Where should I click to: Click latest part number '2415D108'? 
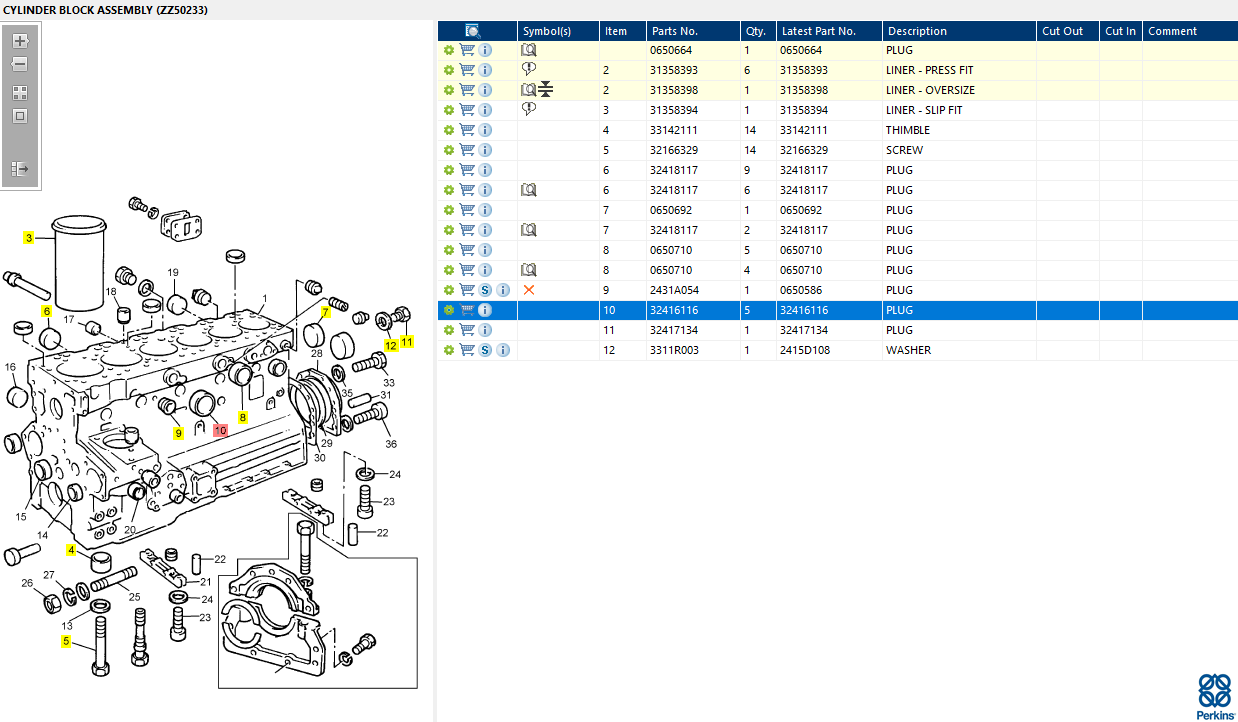point(804,350)
